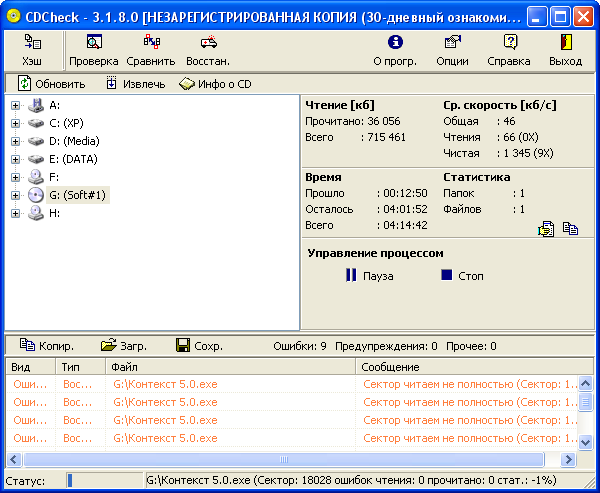Open the Восстан. recovery tool
The width and height of the screenshot is (600, 493).
click(208, 51)
